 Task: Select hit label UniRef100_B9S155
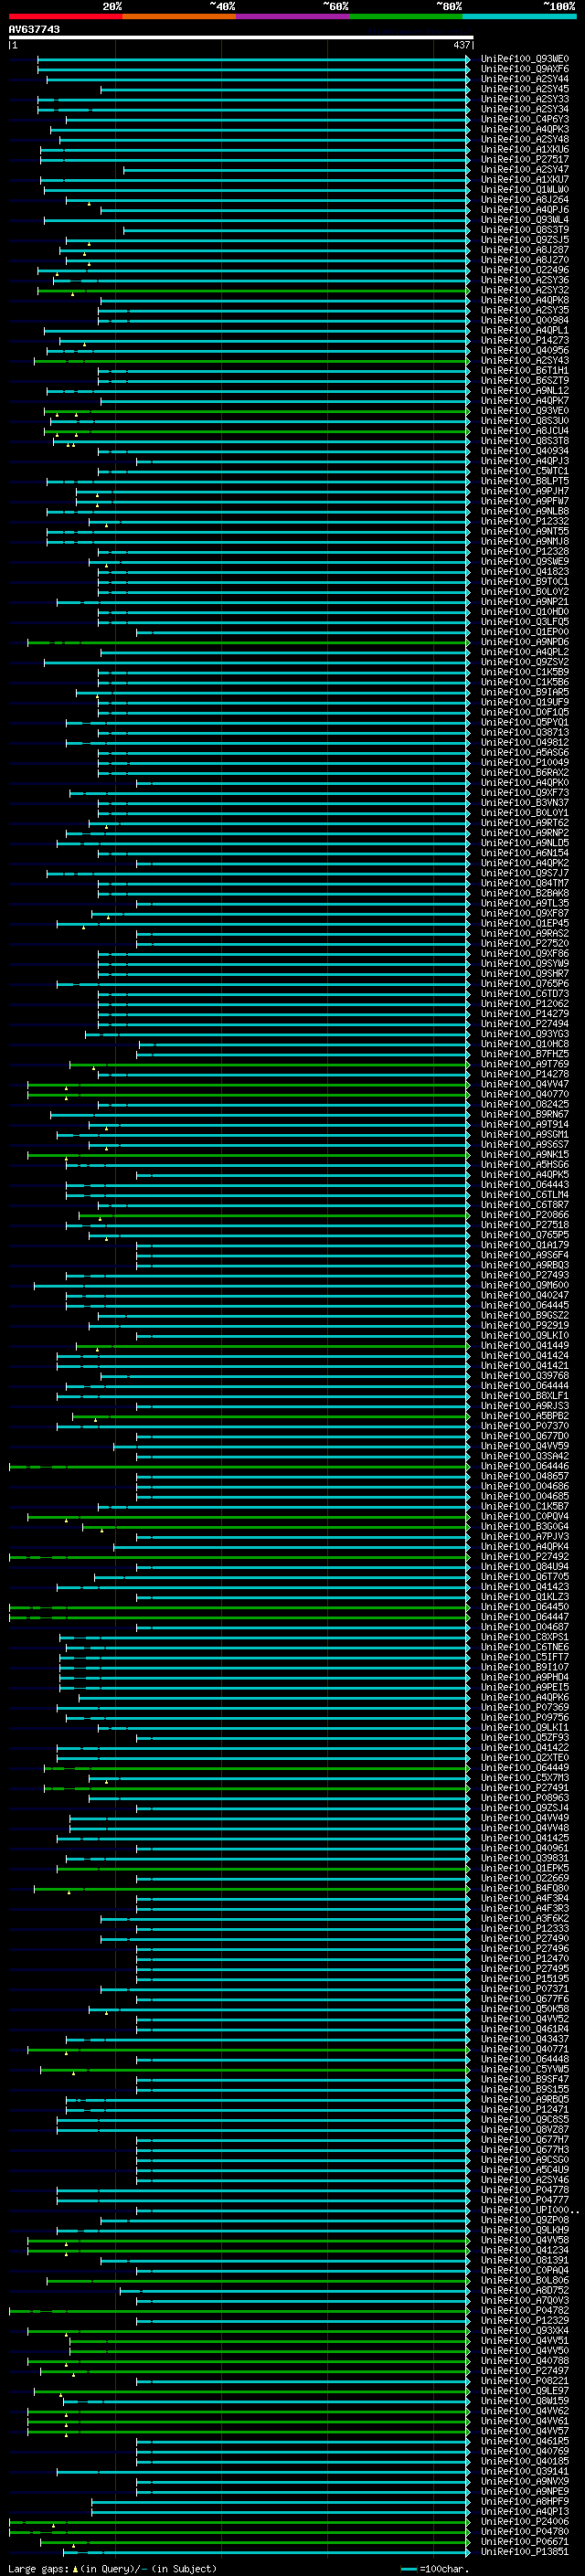tap(525, 2089)
